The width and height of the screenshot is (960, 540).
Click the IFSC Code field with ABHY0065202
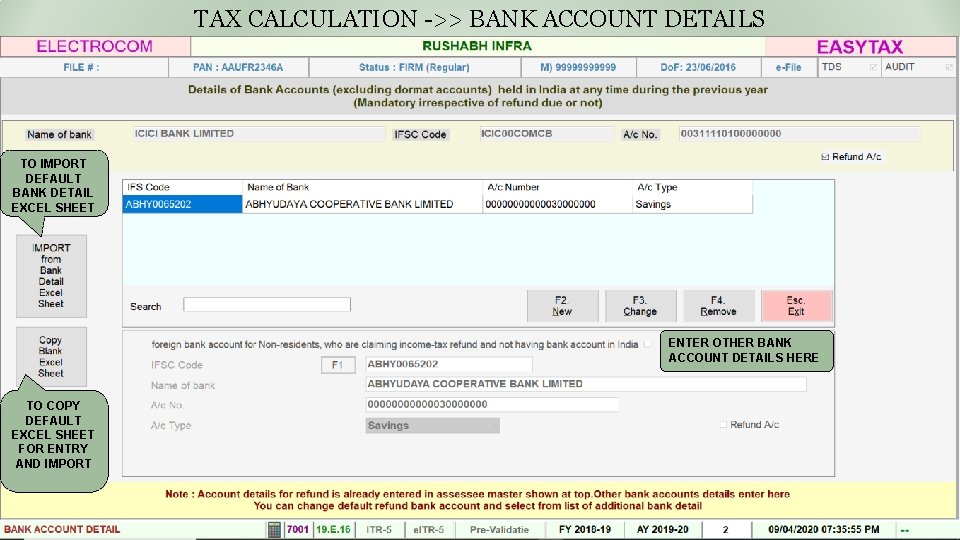(449, 364)
